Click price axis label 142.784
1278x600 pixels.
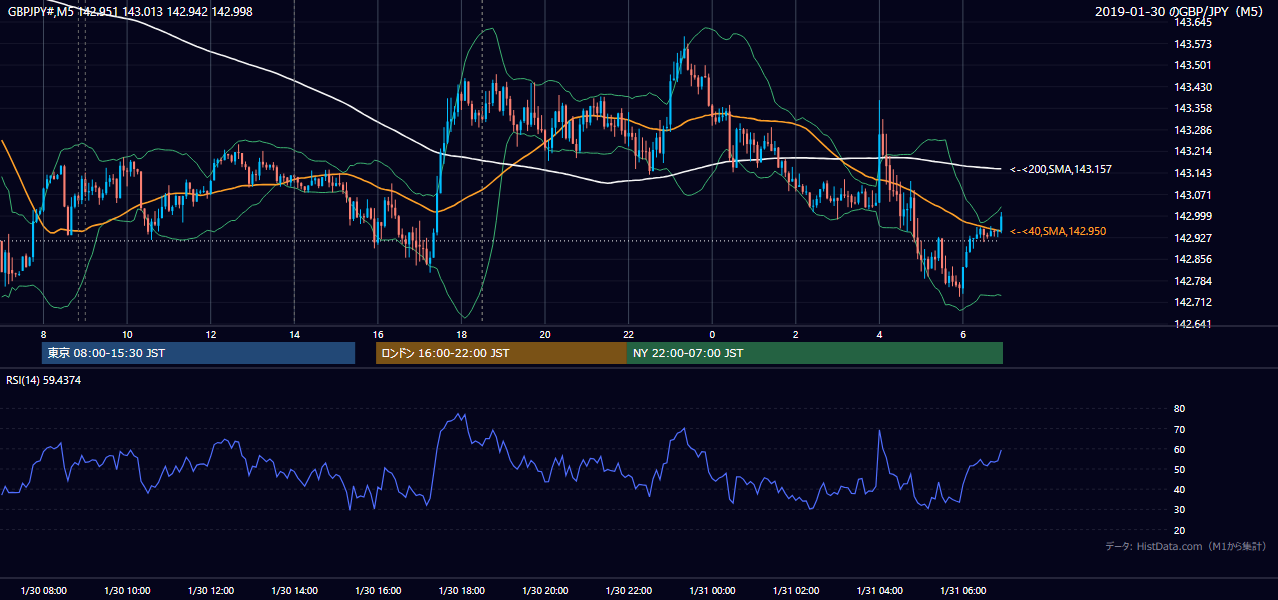point(1193,281)
